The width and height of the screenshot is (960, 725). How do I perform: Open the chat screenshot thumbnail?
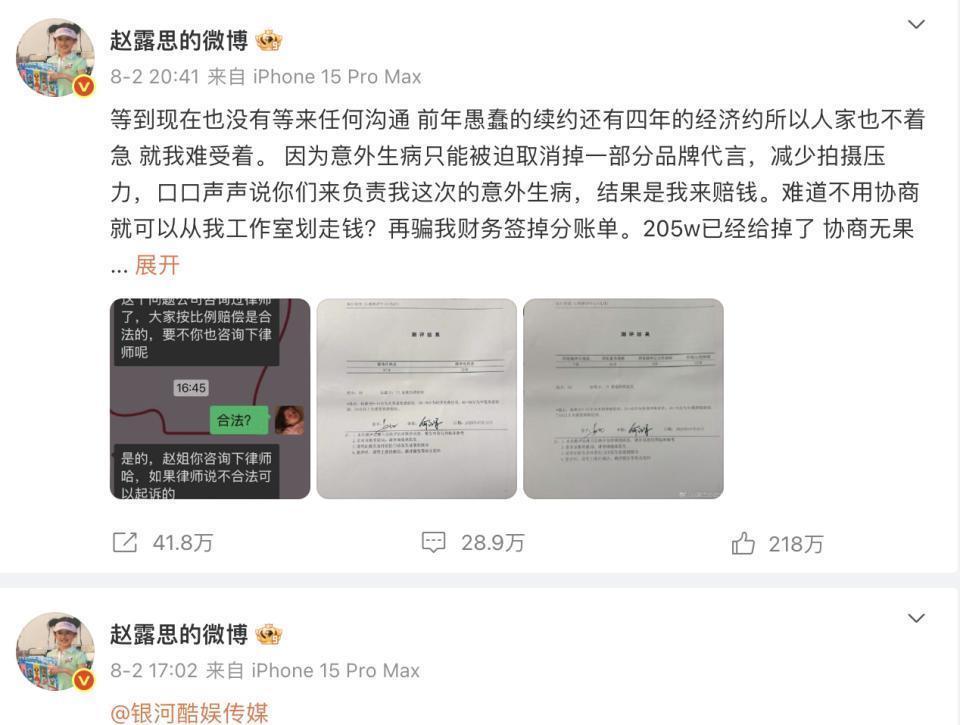[x=210, y=399]
